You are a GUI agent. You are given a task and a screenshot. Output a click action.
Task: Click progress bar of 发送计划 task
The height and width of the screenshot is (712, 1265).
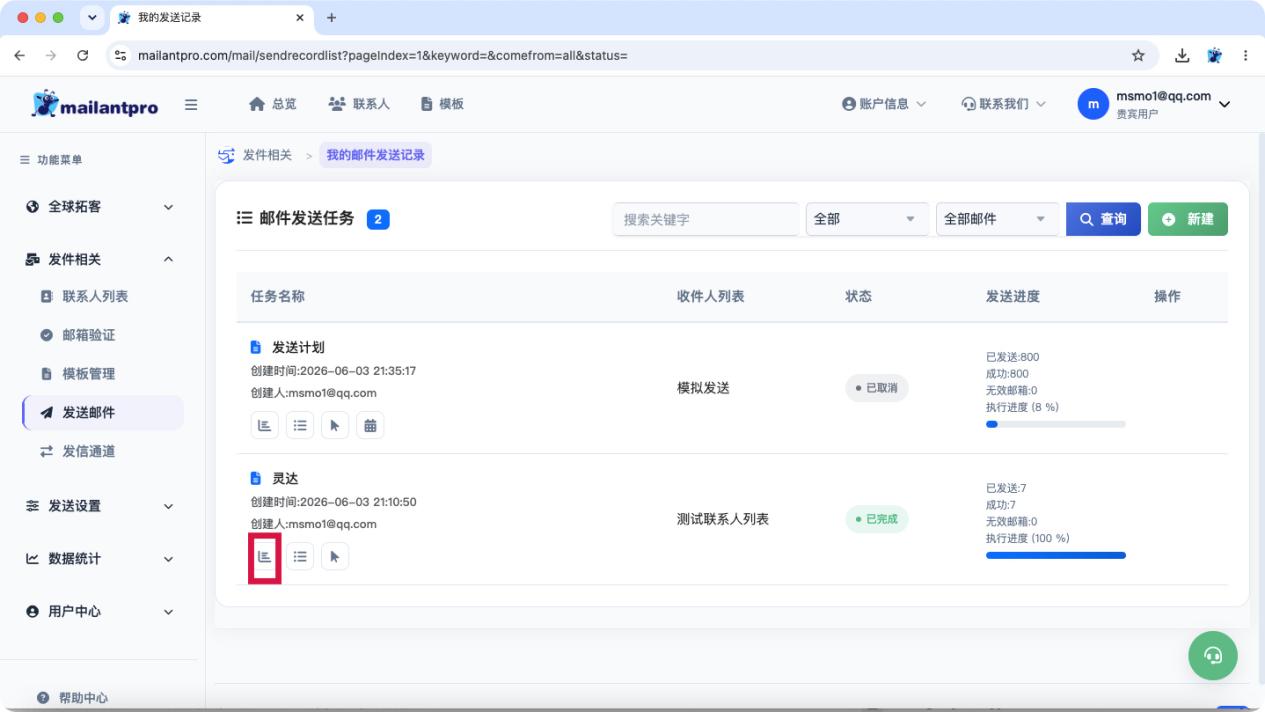[1056, 424]
